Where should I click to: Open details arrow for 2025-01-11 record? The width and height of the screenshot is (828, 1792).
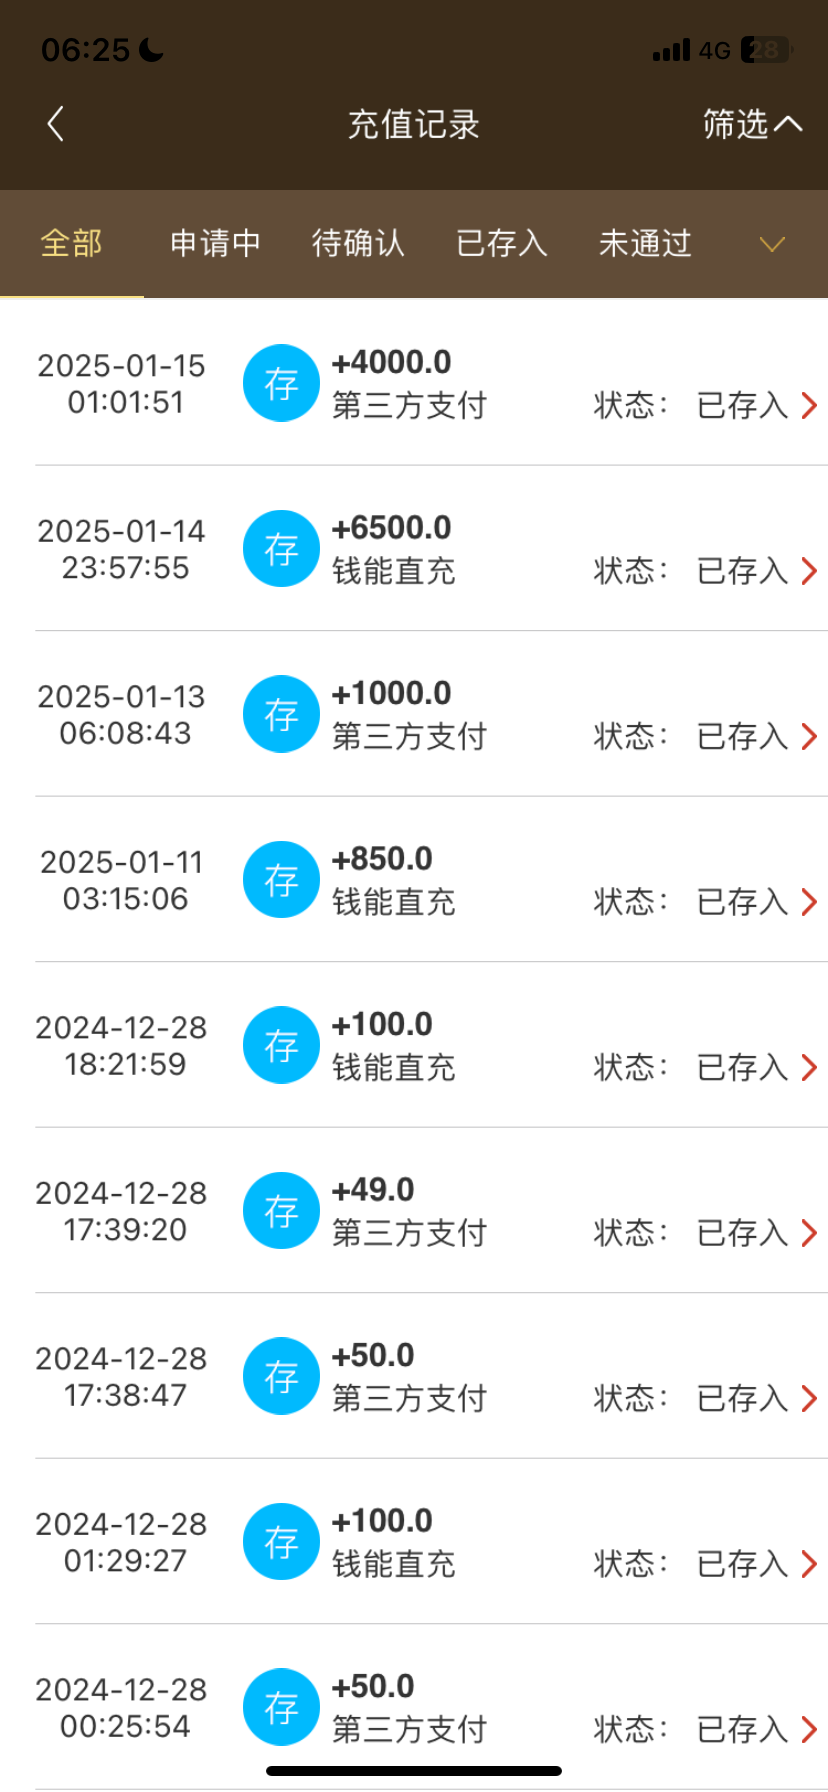click(810, 902)
